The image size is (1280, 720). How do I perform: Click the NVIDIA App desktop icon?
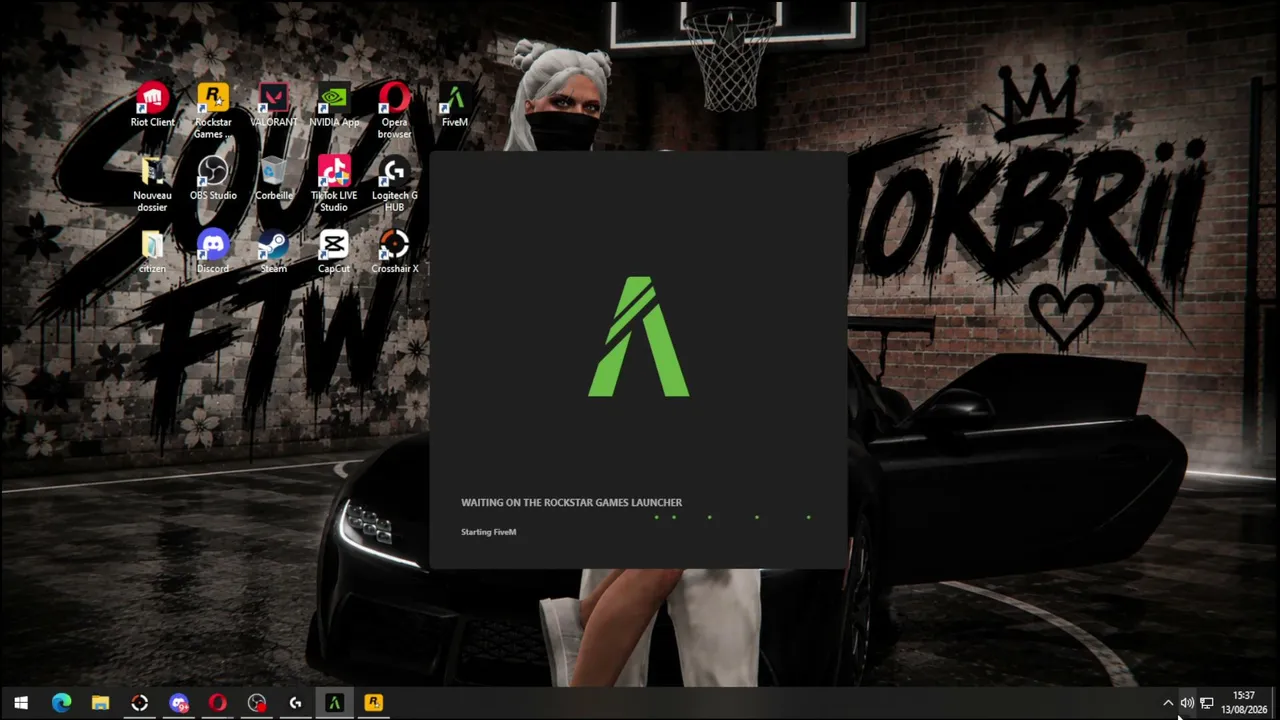(334, 106)
